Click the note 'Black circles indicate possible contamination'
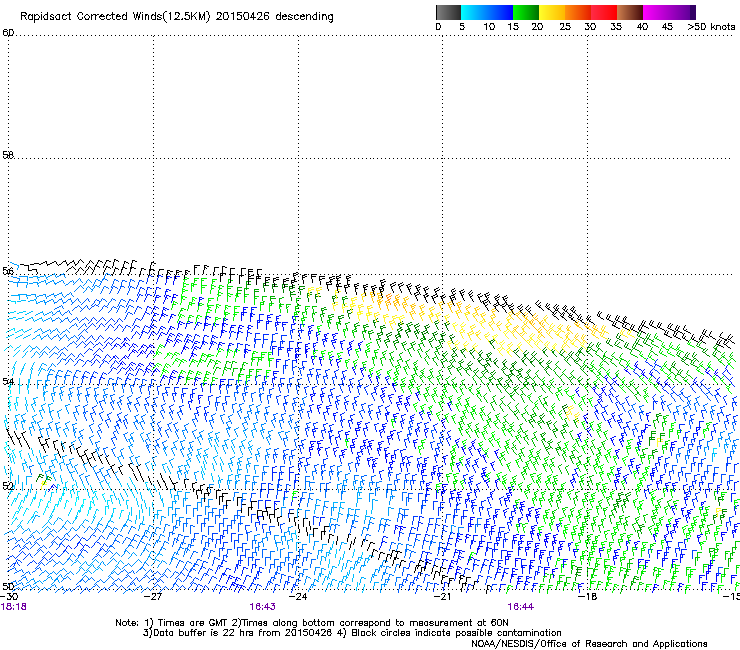This screenshot has height=650, width=740. coord(456,633)
